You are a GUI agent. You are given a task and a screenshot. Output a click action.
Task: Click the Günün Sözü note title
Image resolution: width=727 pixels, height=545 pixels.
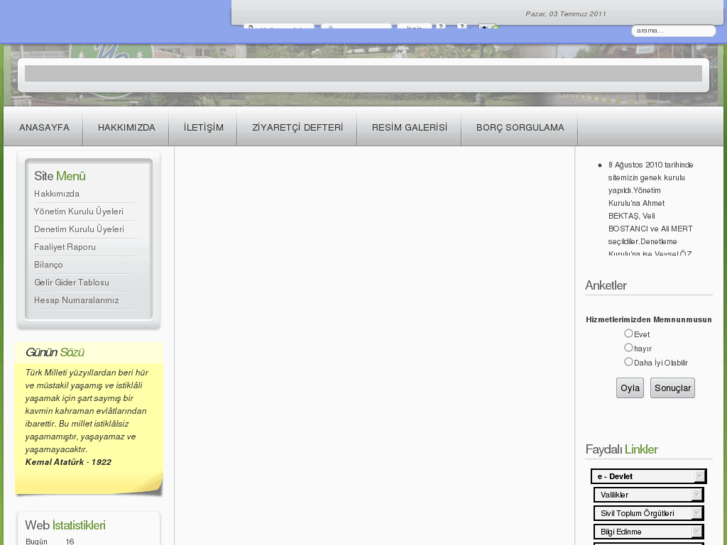[x=55, y=353]
